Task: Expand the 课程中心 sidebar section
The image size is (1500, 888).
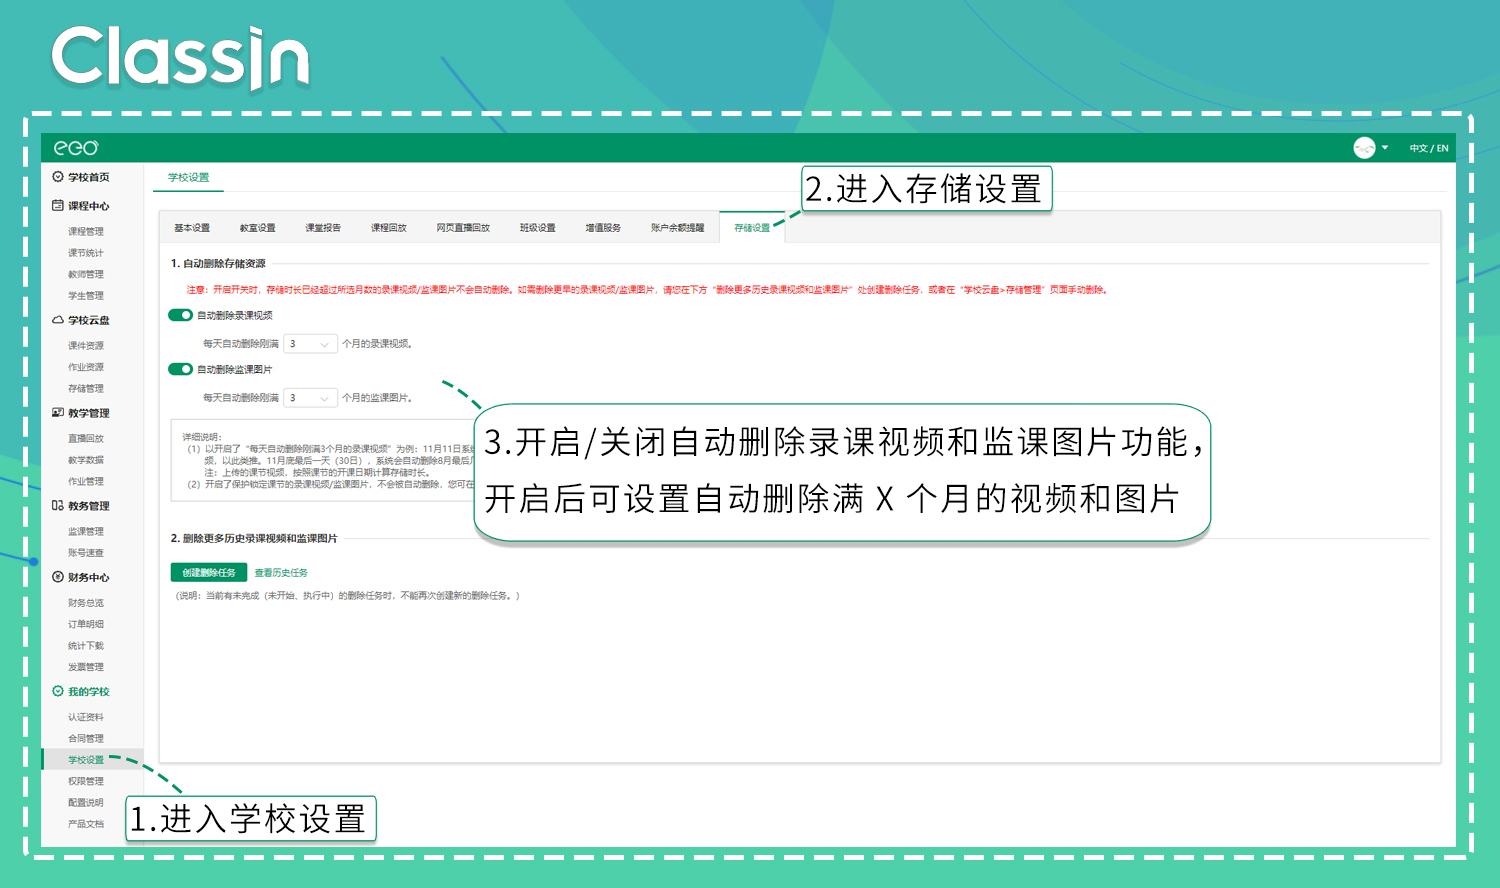Action: click(x=89, y=206)
